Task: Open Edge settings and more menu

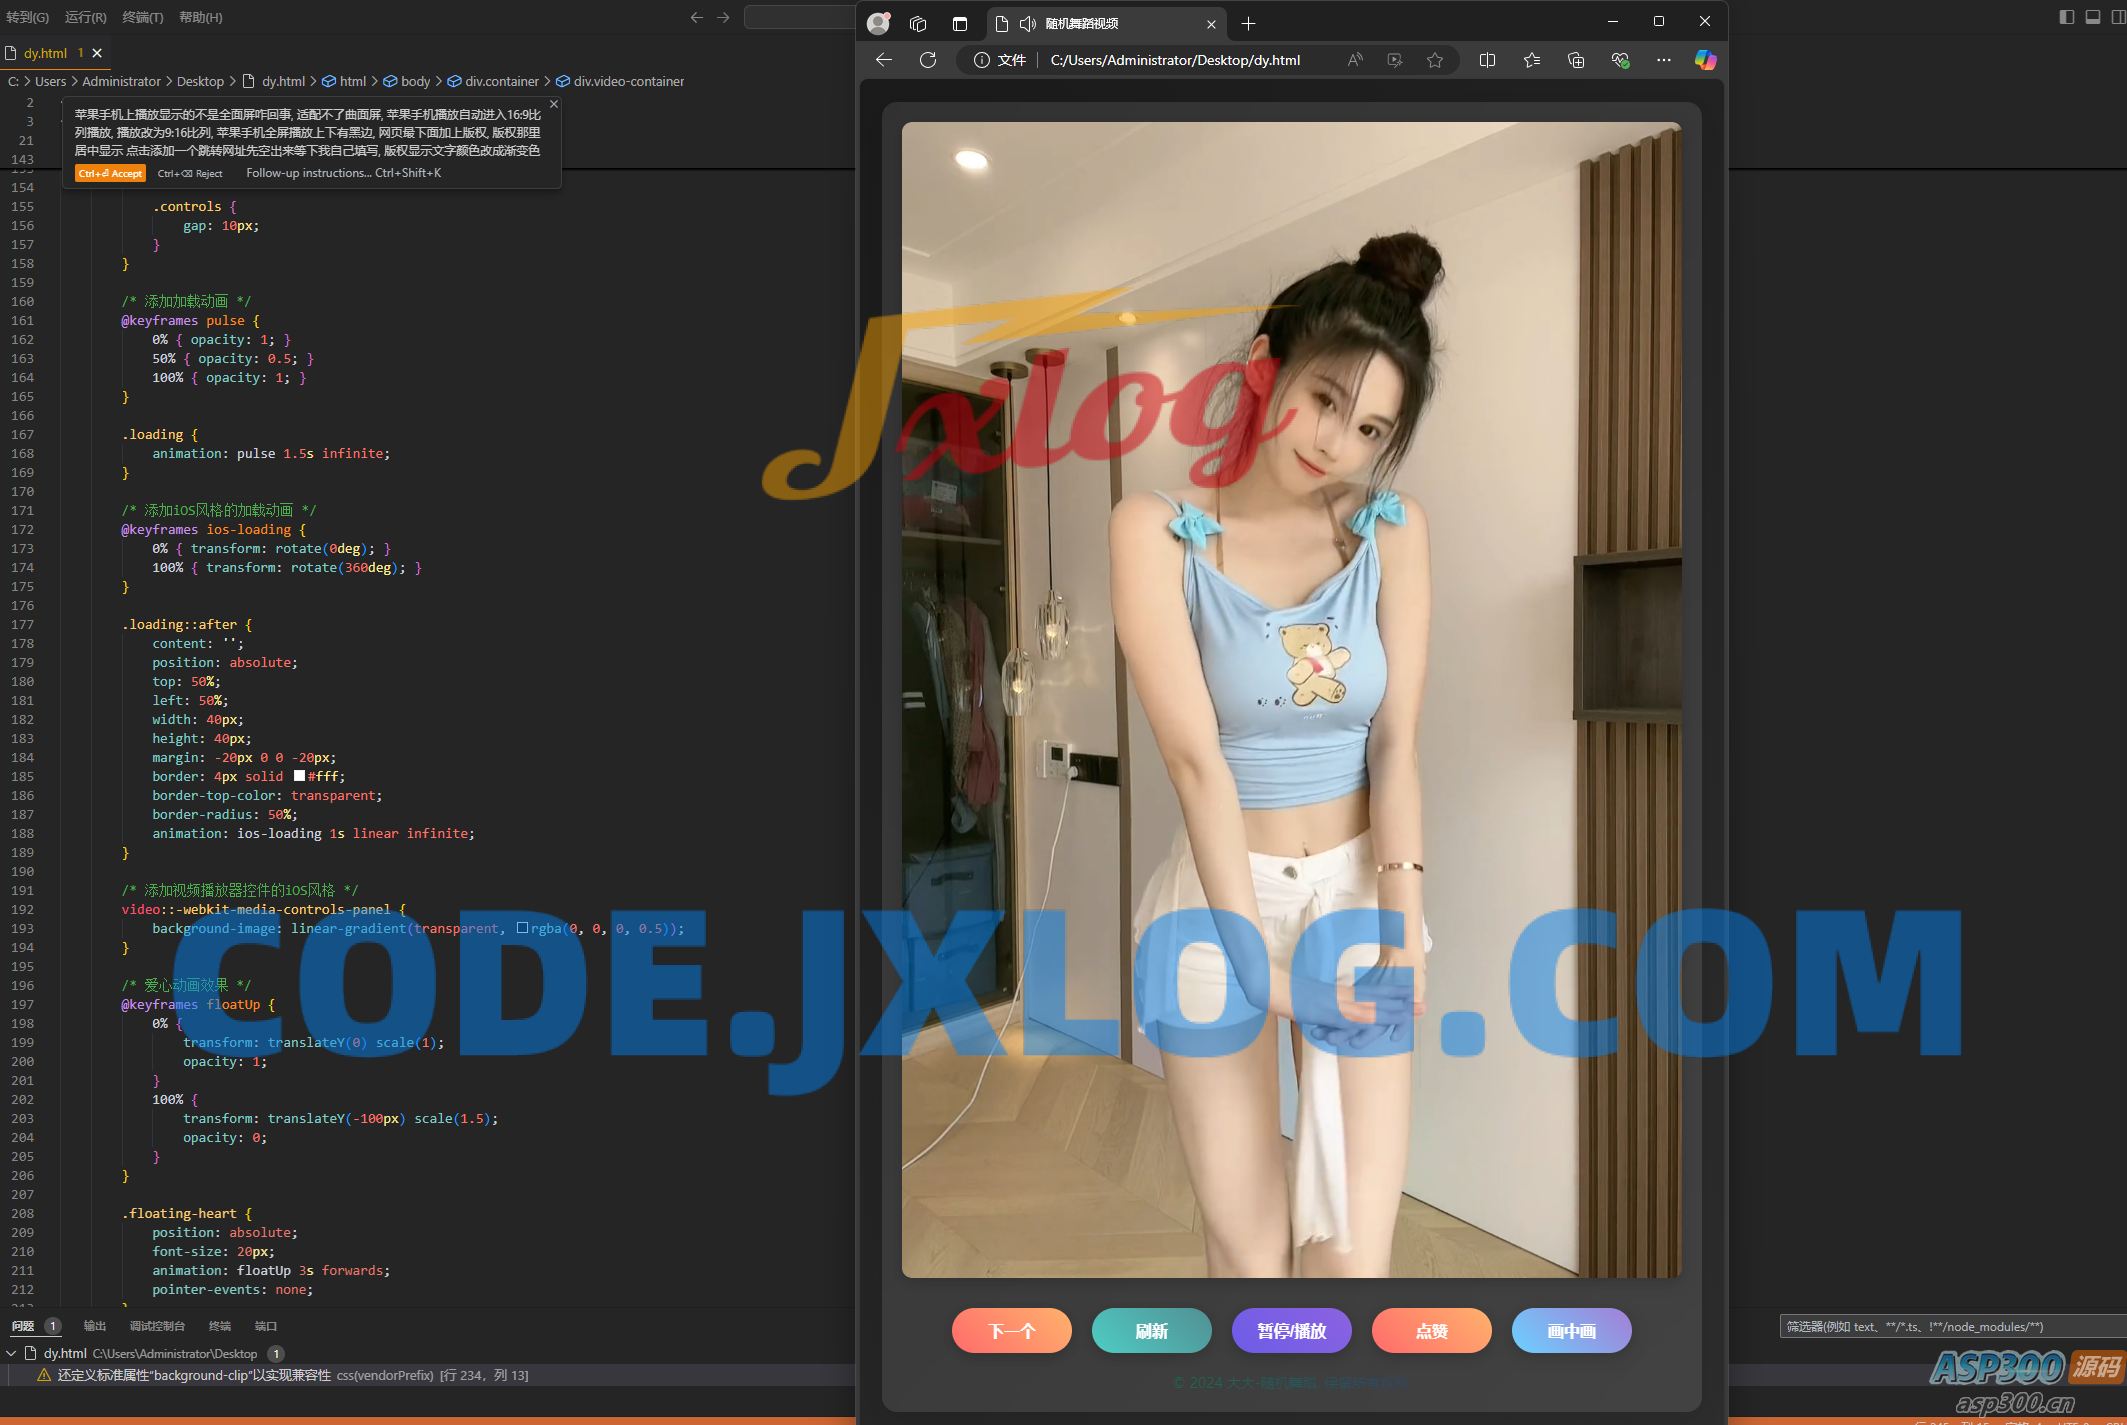Action: pyautogui.click(x=1663, y=60)
